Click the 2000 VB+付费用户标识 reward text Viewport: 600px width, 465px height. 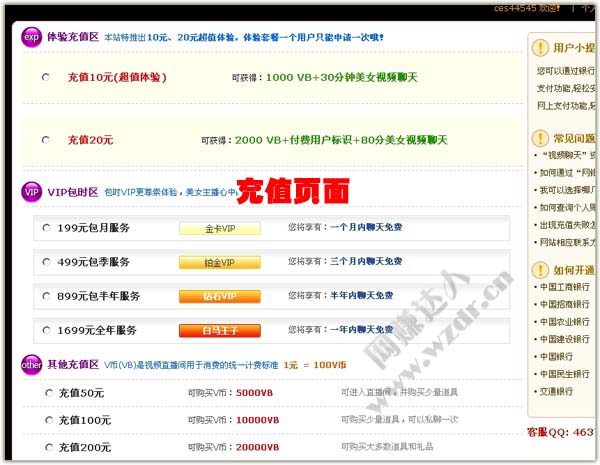point(293,140)
